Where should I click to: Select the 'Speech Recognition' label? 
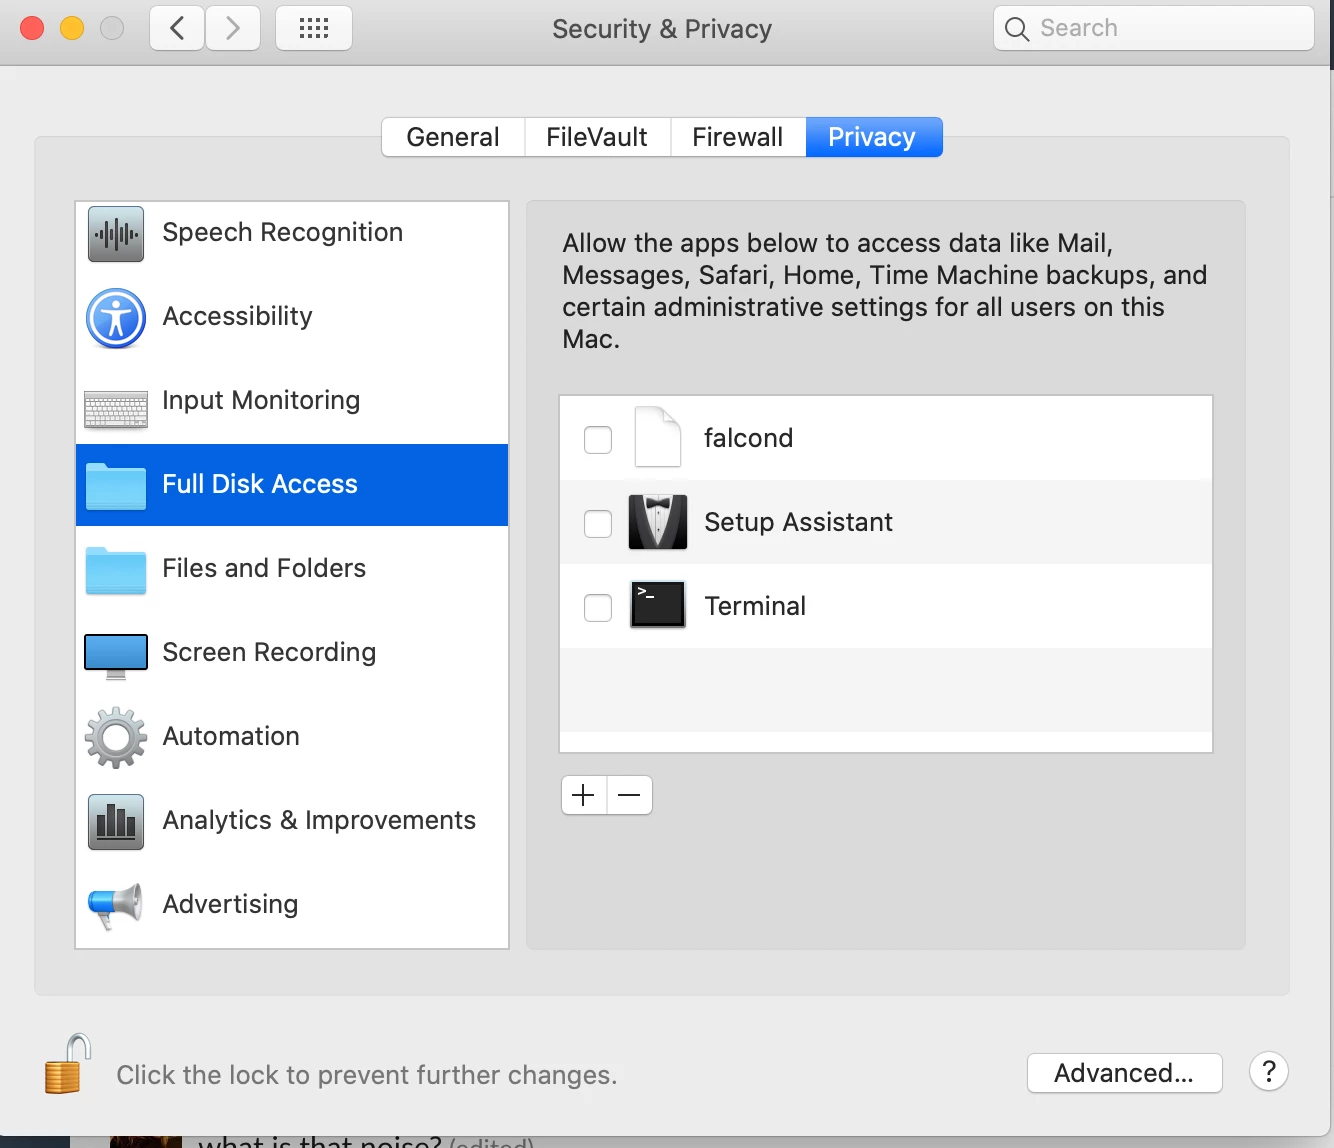pos(283,232)
